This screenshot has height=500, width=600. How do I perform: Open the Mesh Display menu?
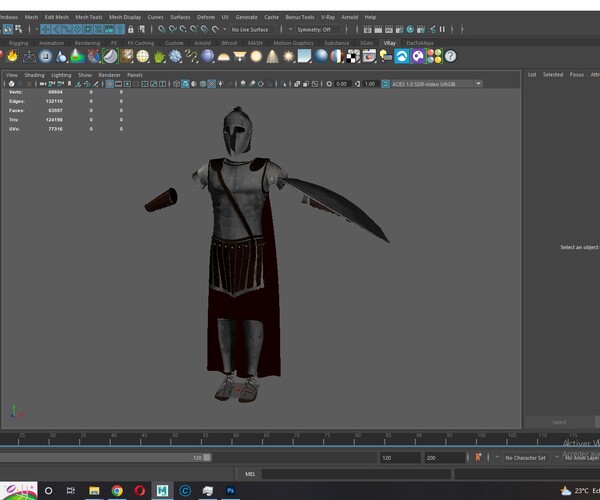pos(125,17)
